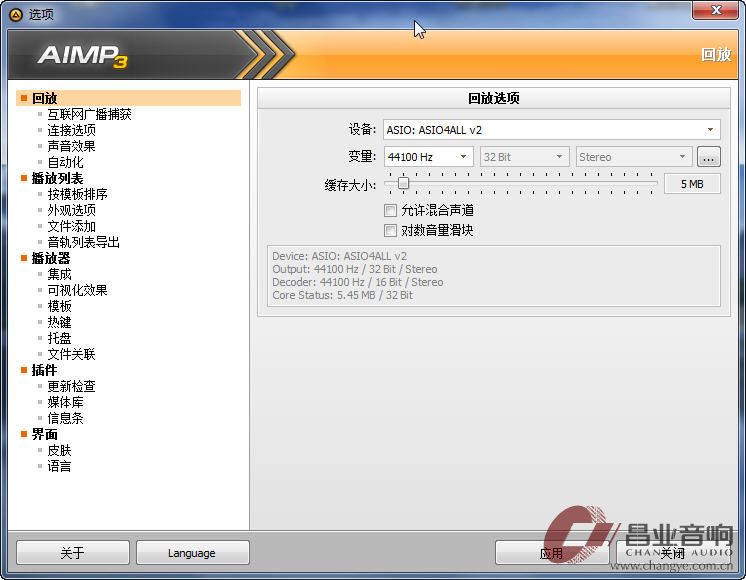Open the 44100 Hz sample rate dropdown

point(428,157)
